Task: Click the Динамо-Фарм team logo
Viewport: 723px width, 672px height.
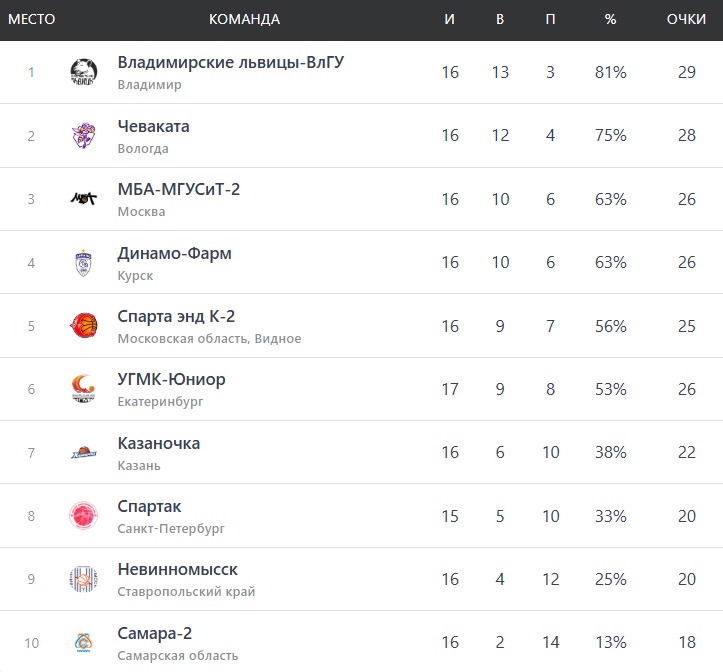Action: (x=84, y=263)
